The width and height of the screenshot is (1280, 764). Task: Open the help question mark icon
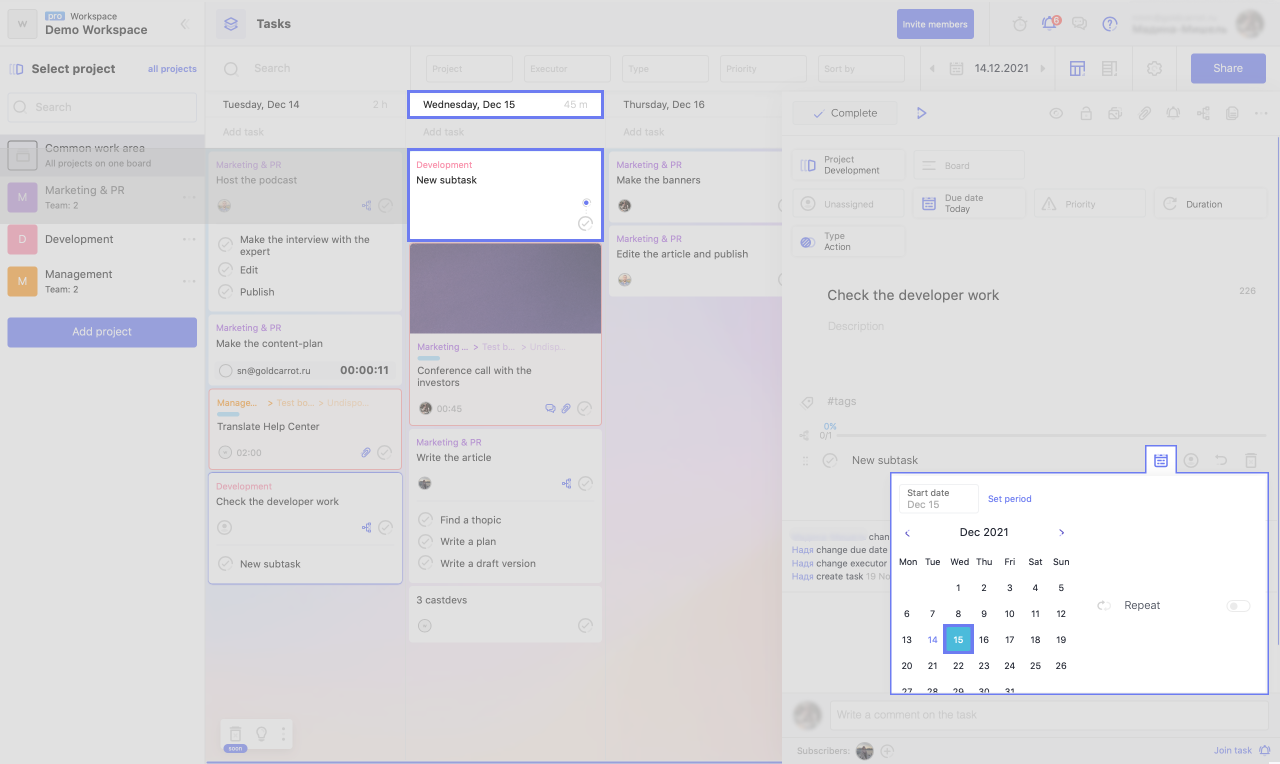[1109, 24]
